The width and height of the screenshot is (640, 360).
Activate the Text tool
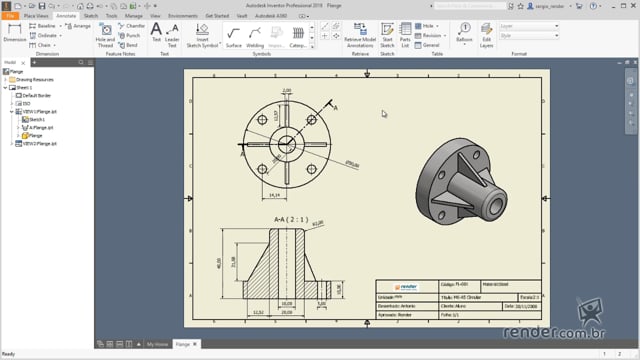coord(156,33)
